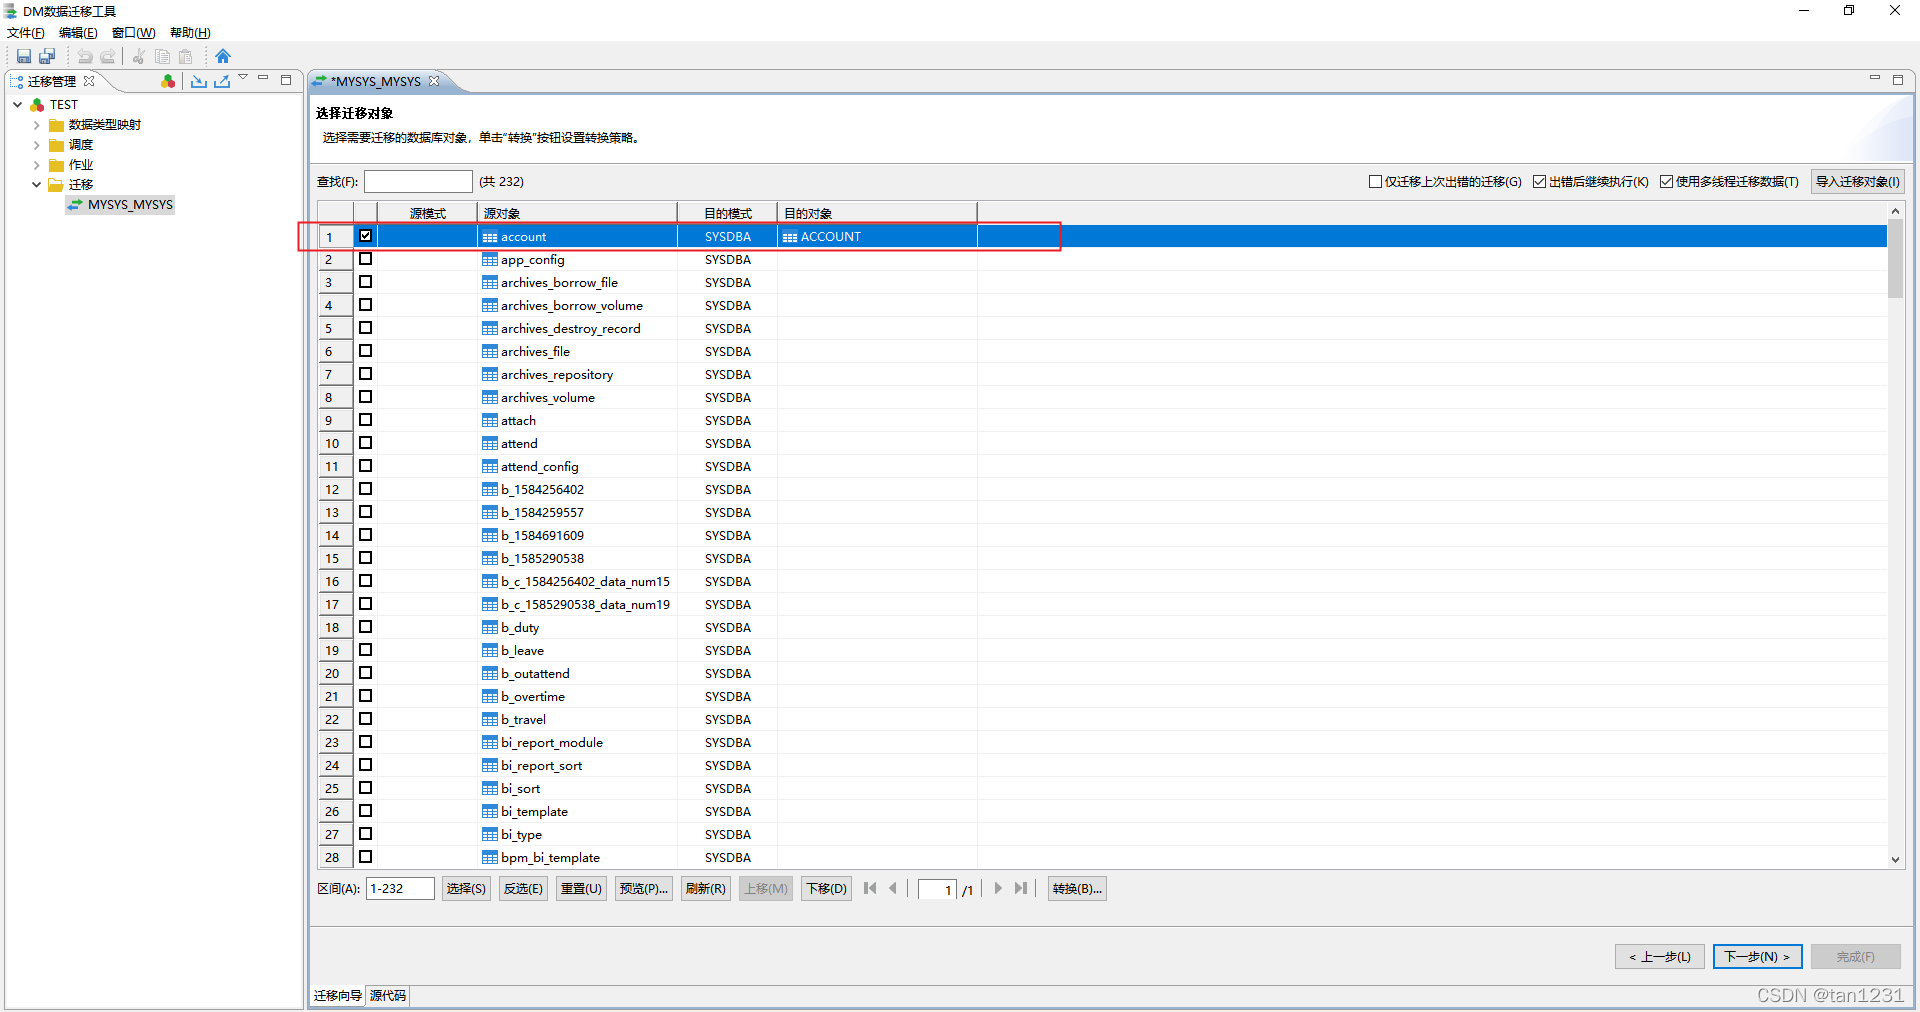
Task: Open the Home page icon
Action: [x=223, y=56]
